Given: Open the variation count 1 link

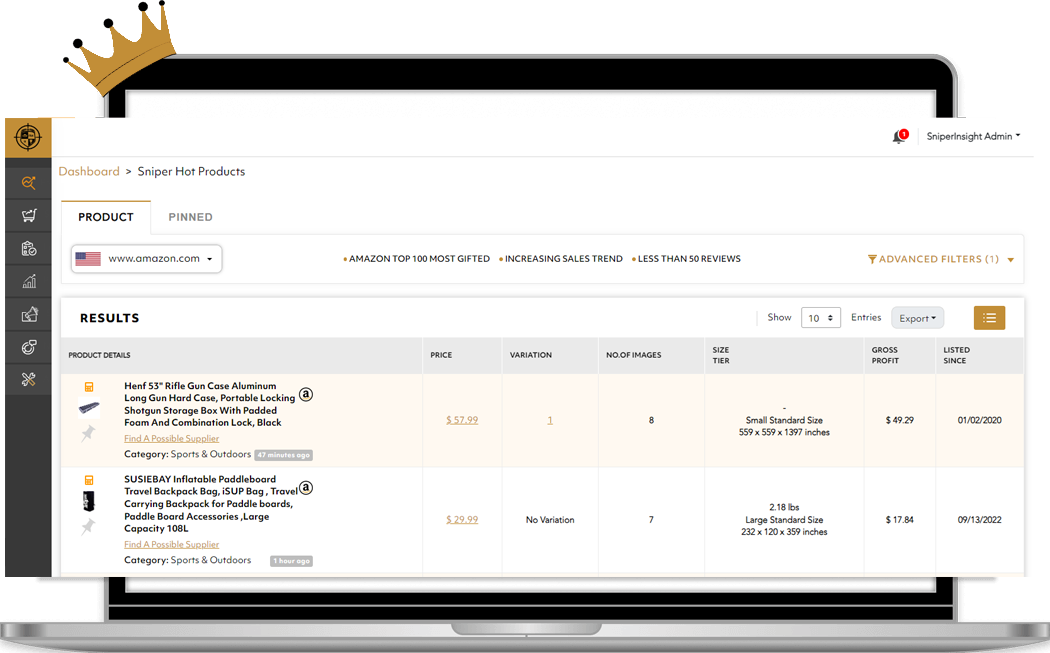Looking at the screenshot, I should pyautogui.click(x=550, y=420).
